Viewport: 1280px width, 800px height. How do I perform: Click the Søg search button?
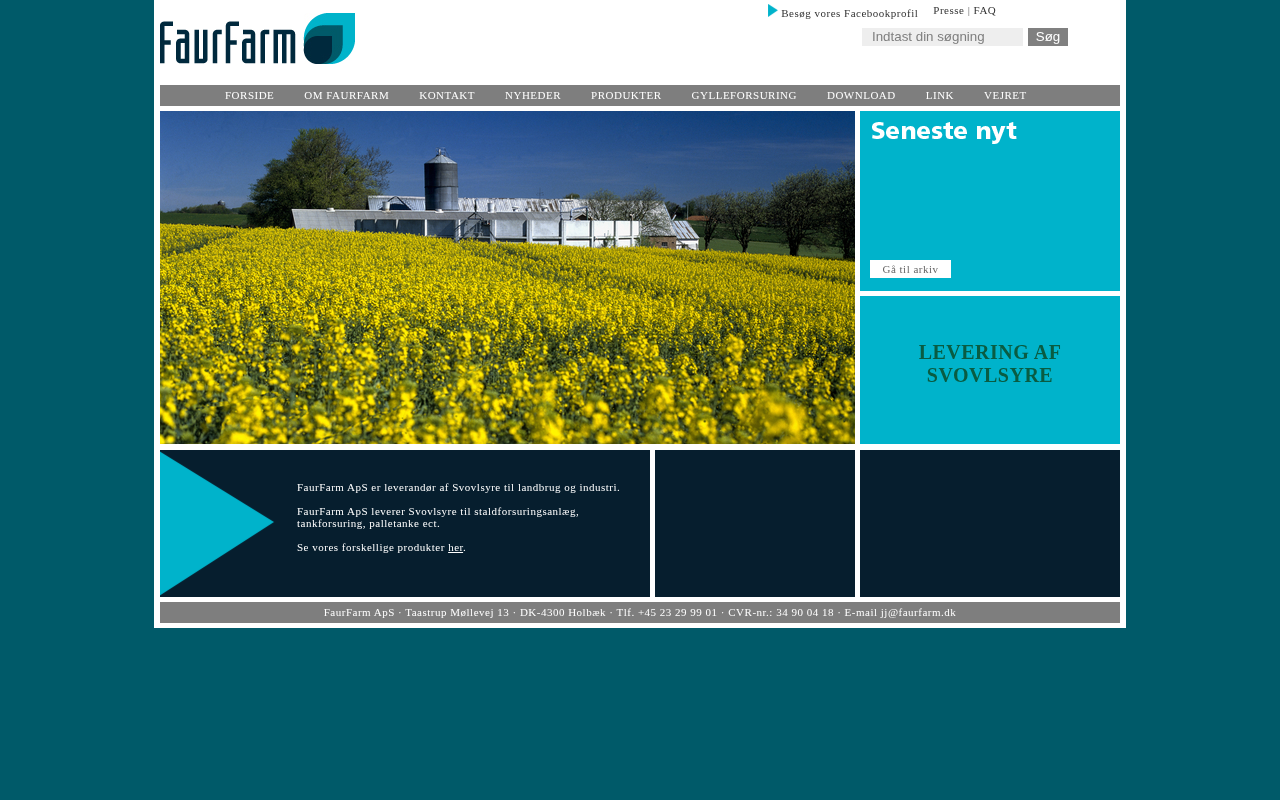tap(1048, 37)
